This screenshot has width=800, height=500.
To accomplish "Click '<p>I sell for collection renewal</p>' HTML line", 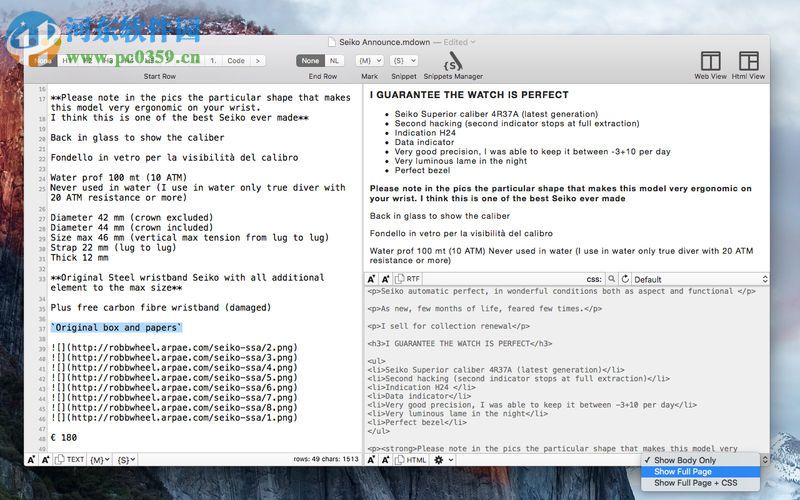I will [x=448, y=326].
